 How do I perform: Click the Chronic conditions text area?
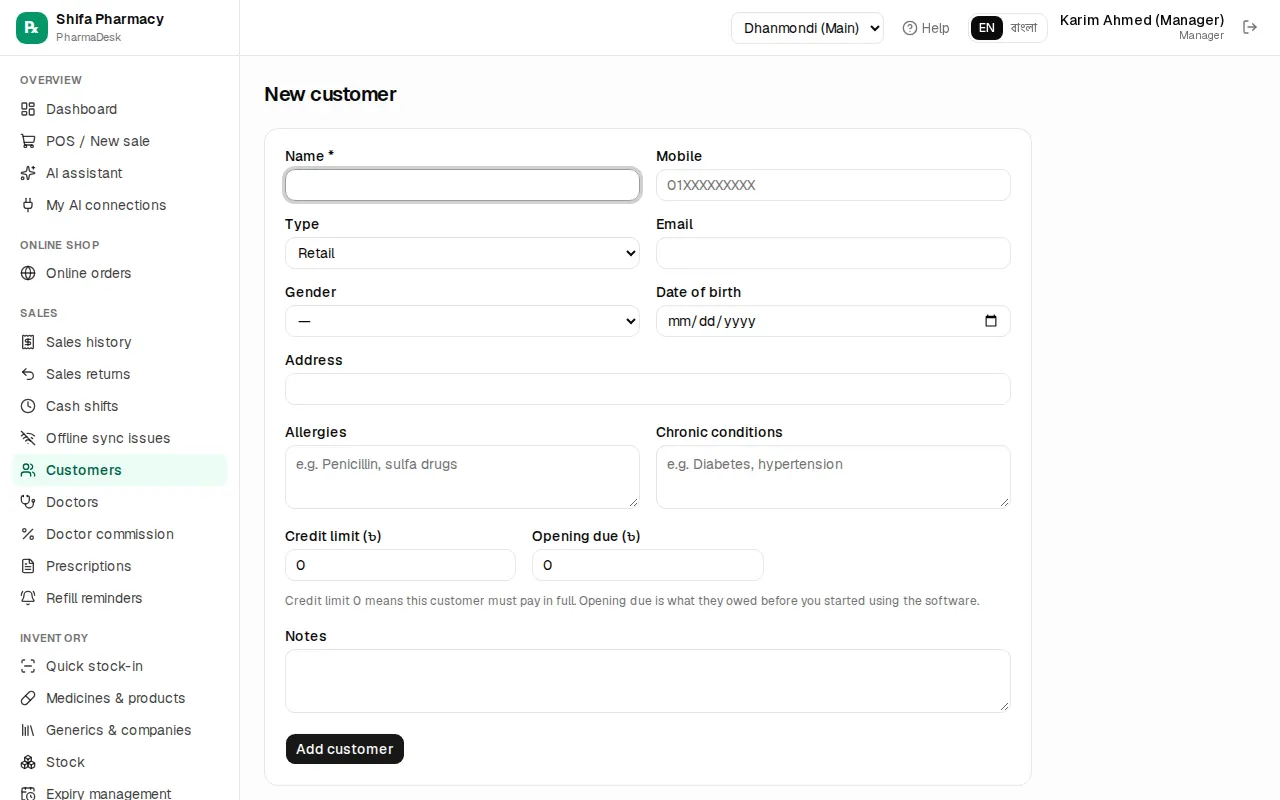pos(833,477)
